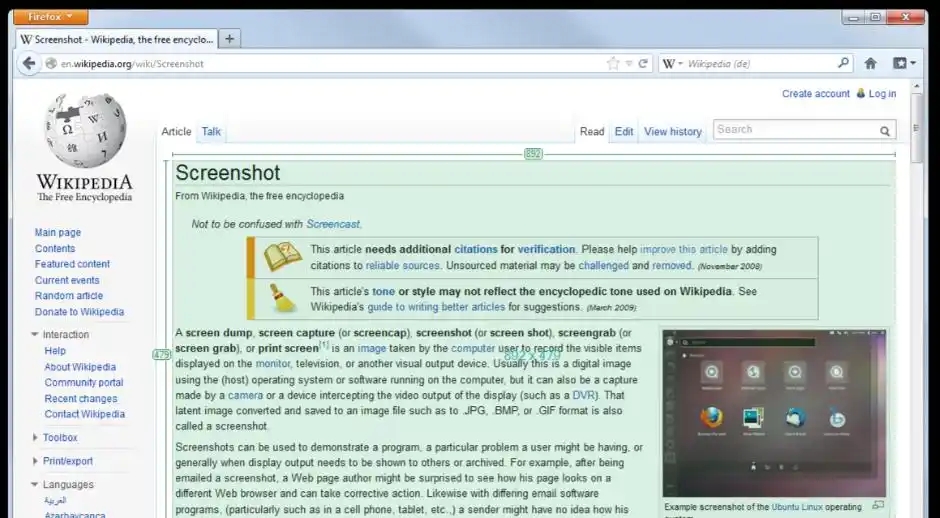Click the Log in link
The width and height of the screenshot is (940, 518).
coord(882,94)
